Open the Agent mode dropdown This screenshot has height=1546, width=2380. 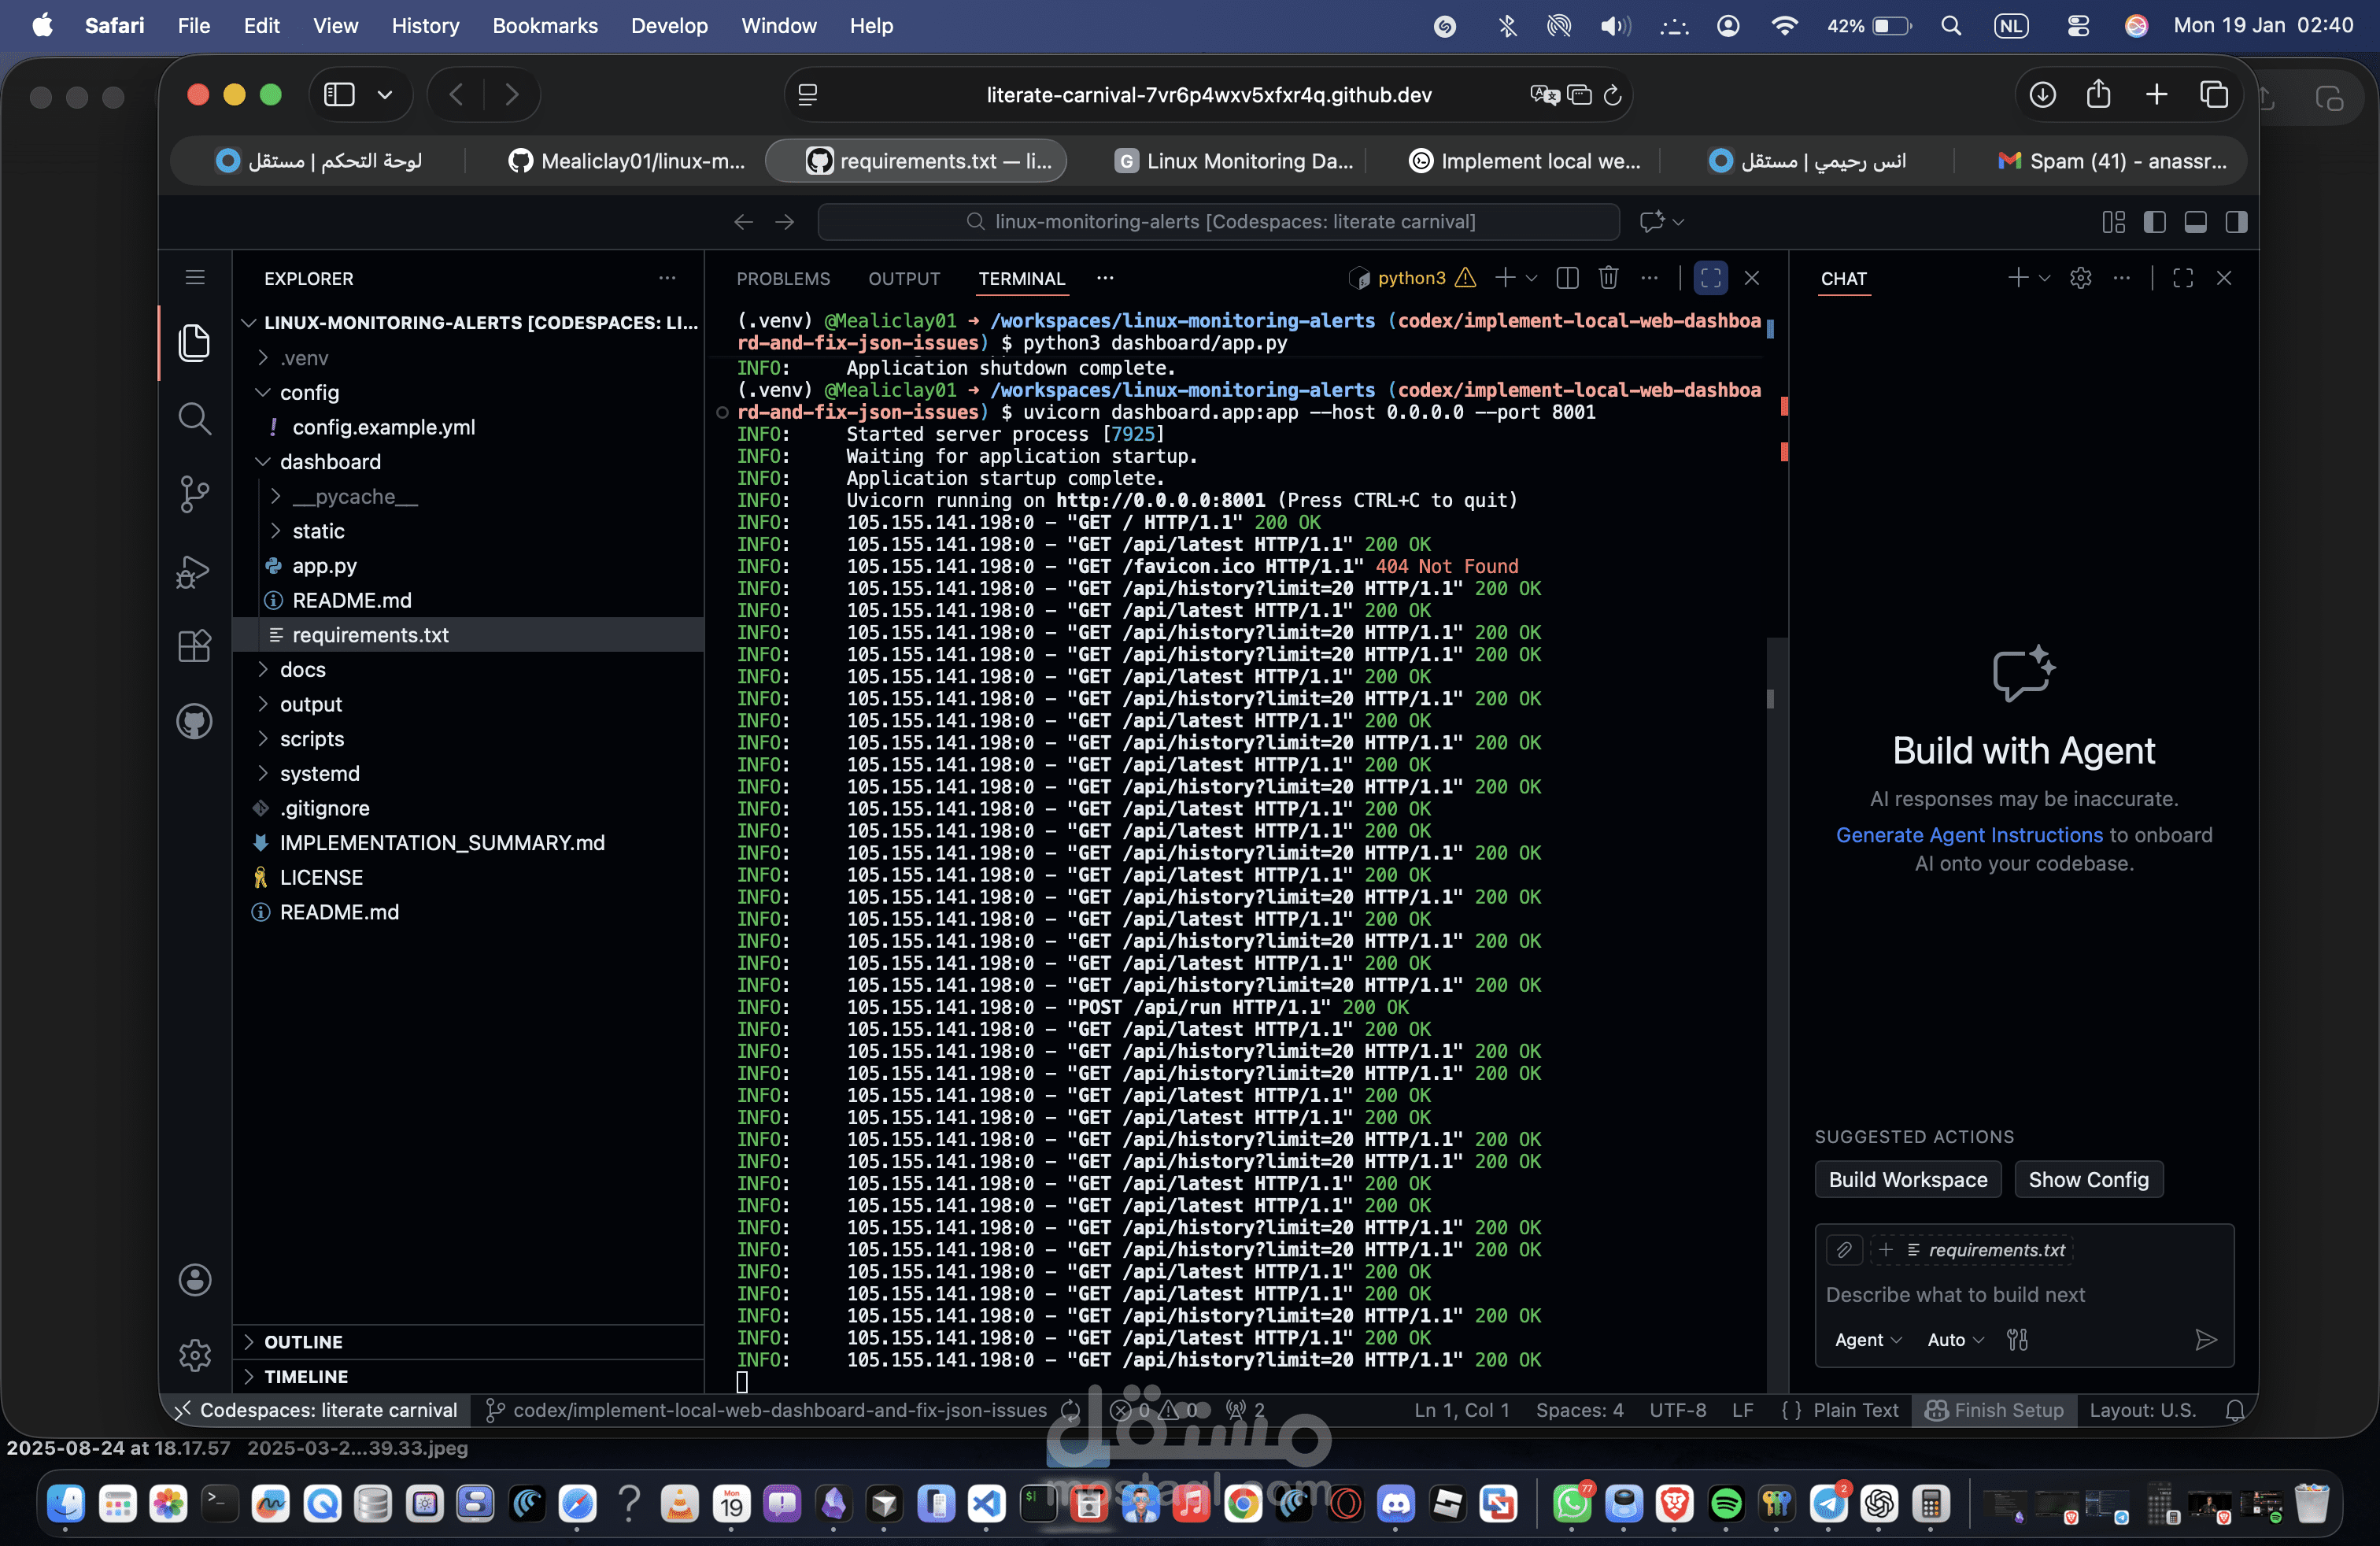click(1867, 1340)
